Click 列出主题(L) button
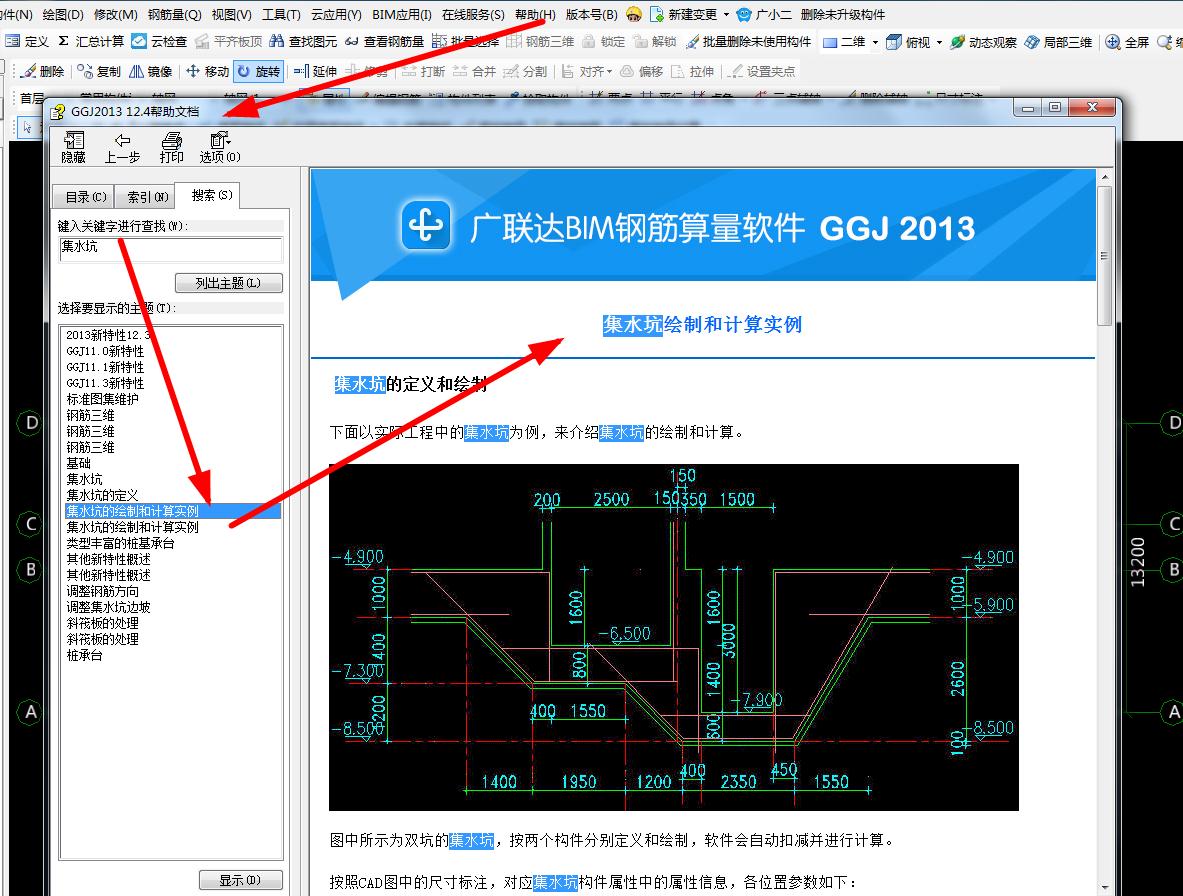 pyautogui.click(x=229, y=283)
